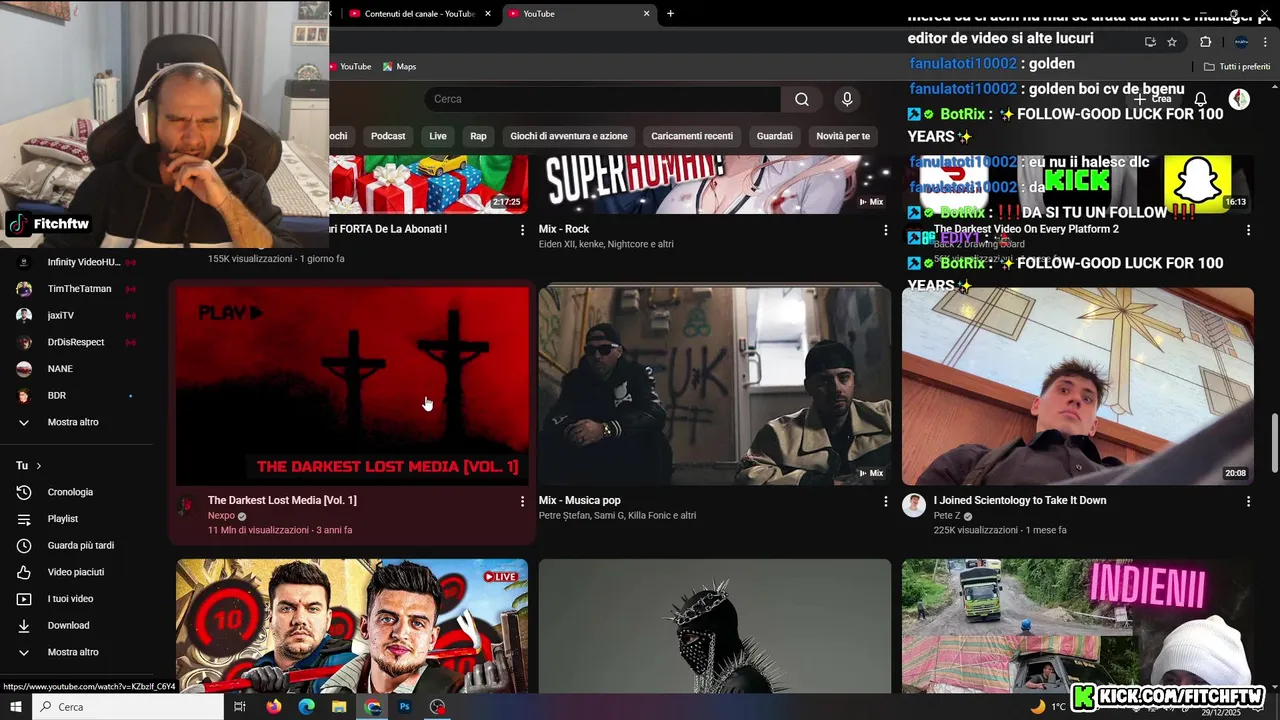The image size is (1280, 720).
Task: Open Firefox from the taskbar
Action: pos(274,706)
